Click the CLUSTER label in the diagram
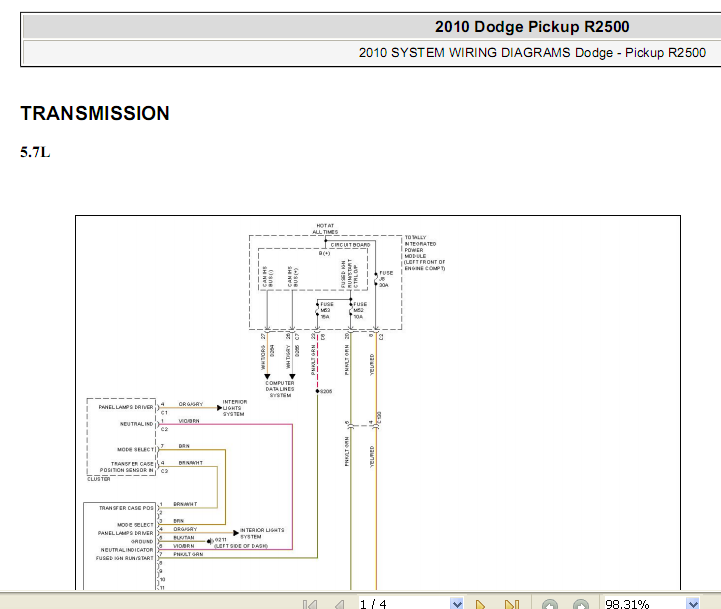Screen dimensions: 721x609 coord(98,479)
